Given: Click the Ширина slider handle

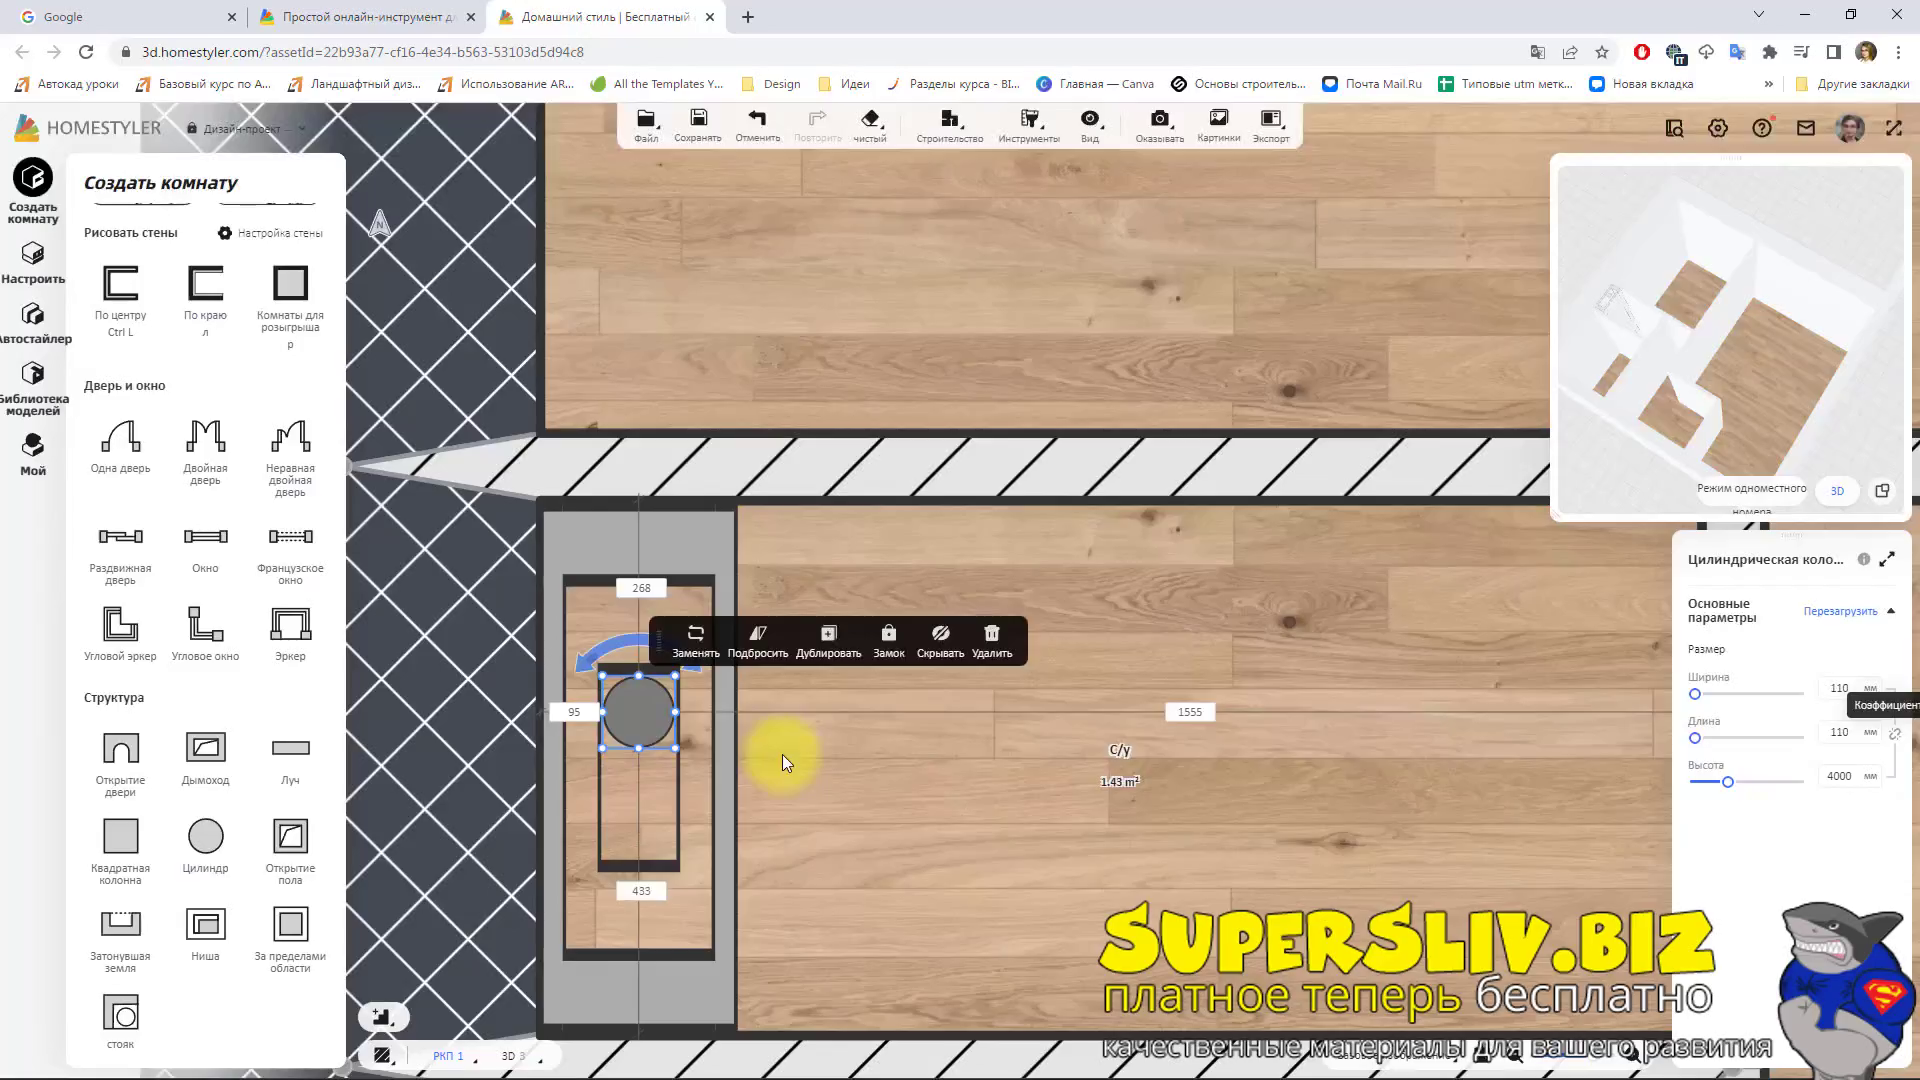Looking at the screenshot, I should (1694, 694).
